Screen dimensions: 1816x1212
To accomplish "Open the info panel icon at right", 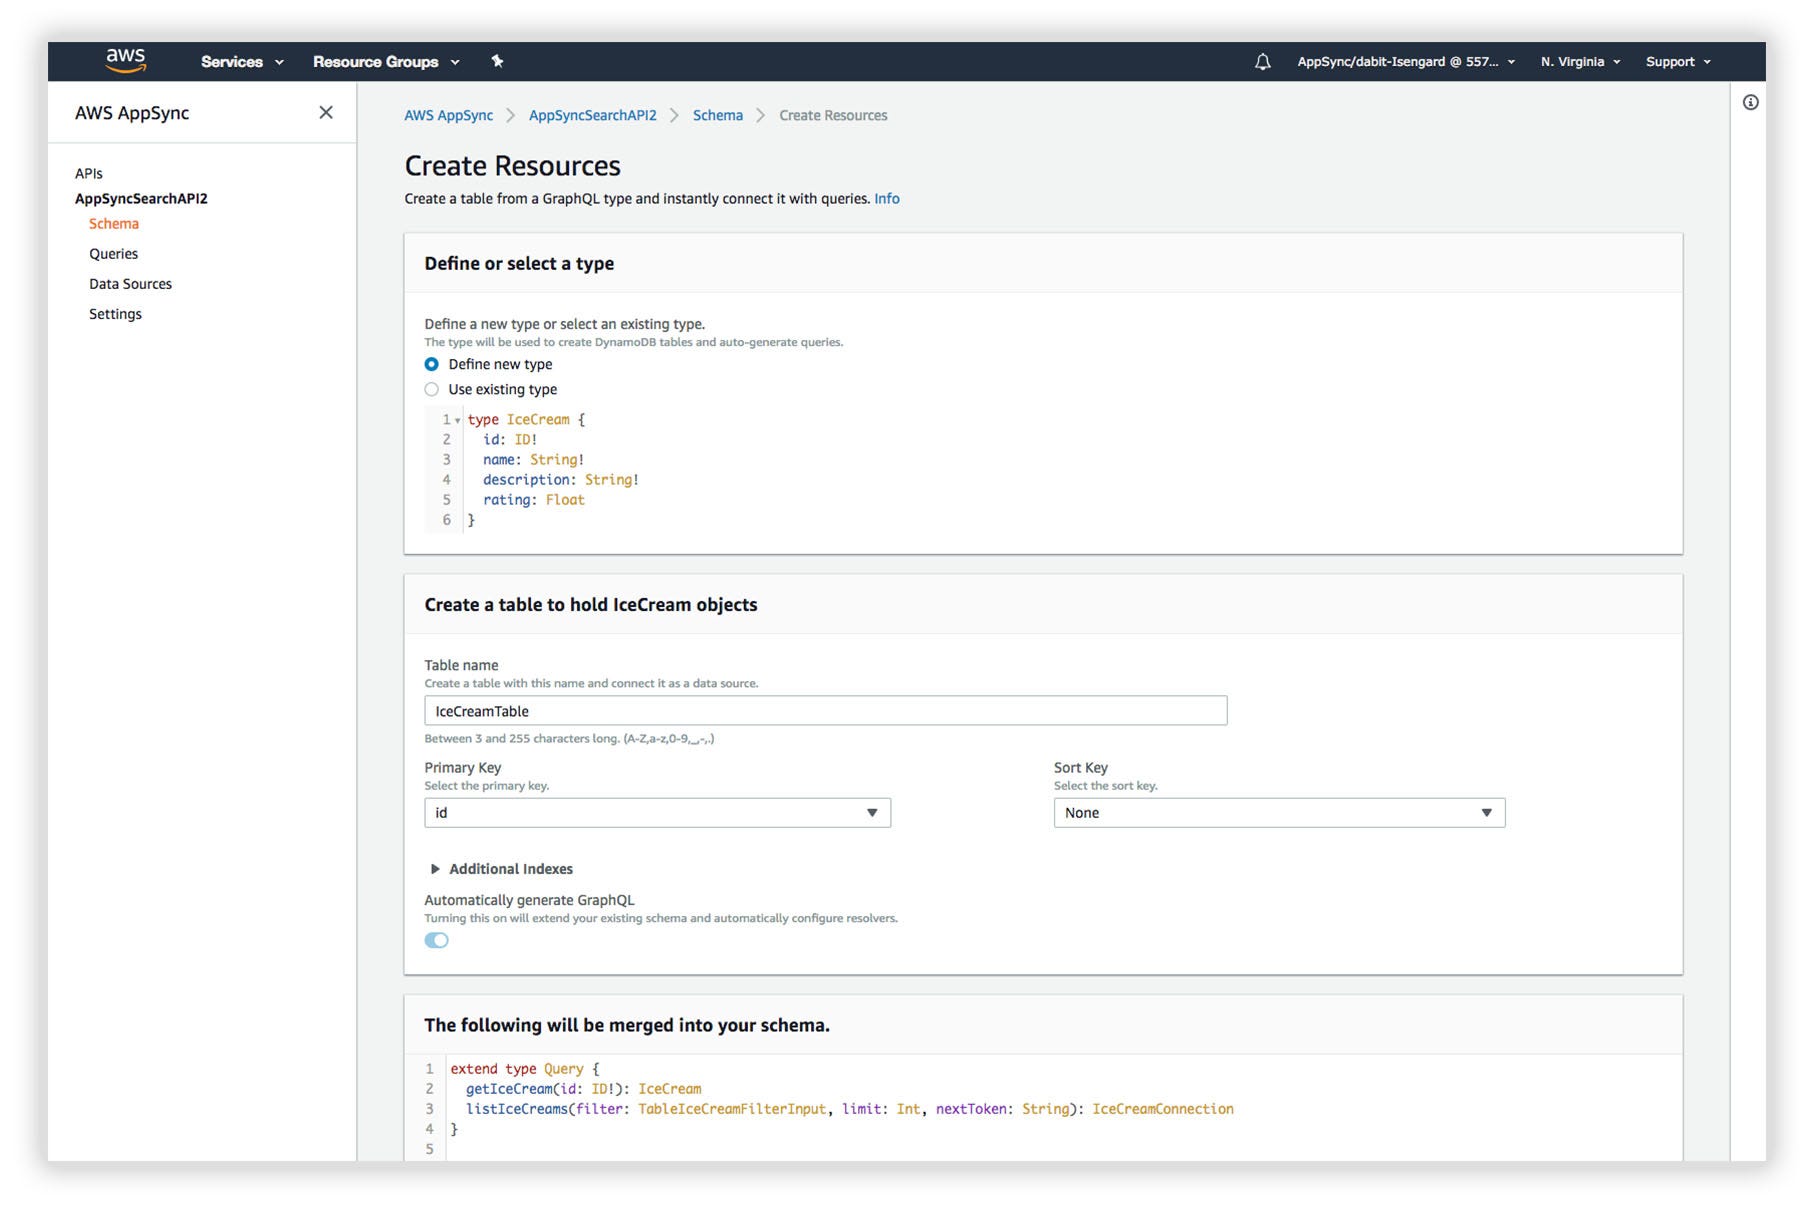I will (1750, 102).
